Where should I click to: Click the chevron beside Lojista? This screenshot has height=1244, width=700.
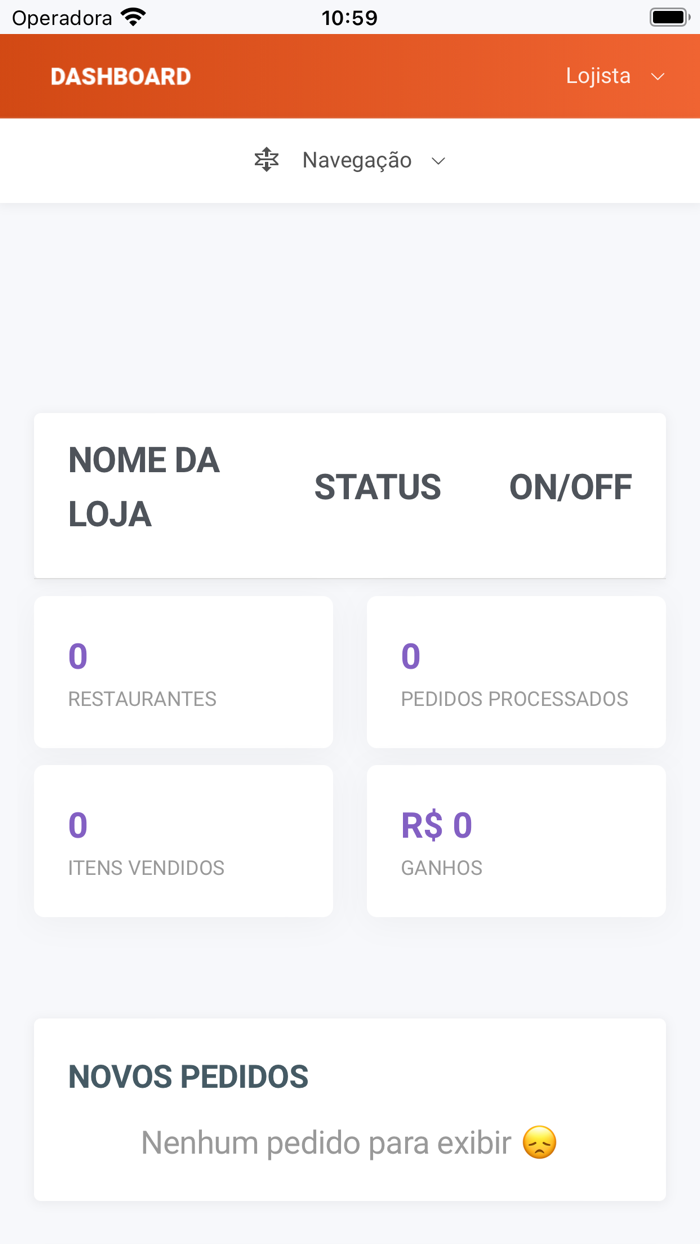[657, 76]
